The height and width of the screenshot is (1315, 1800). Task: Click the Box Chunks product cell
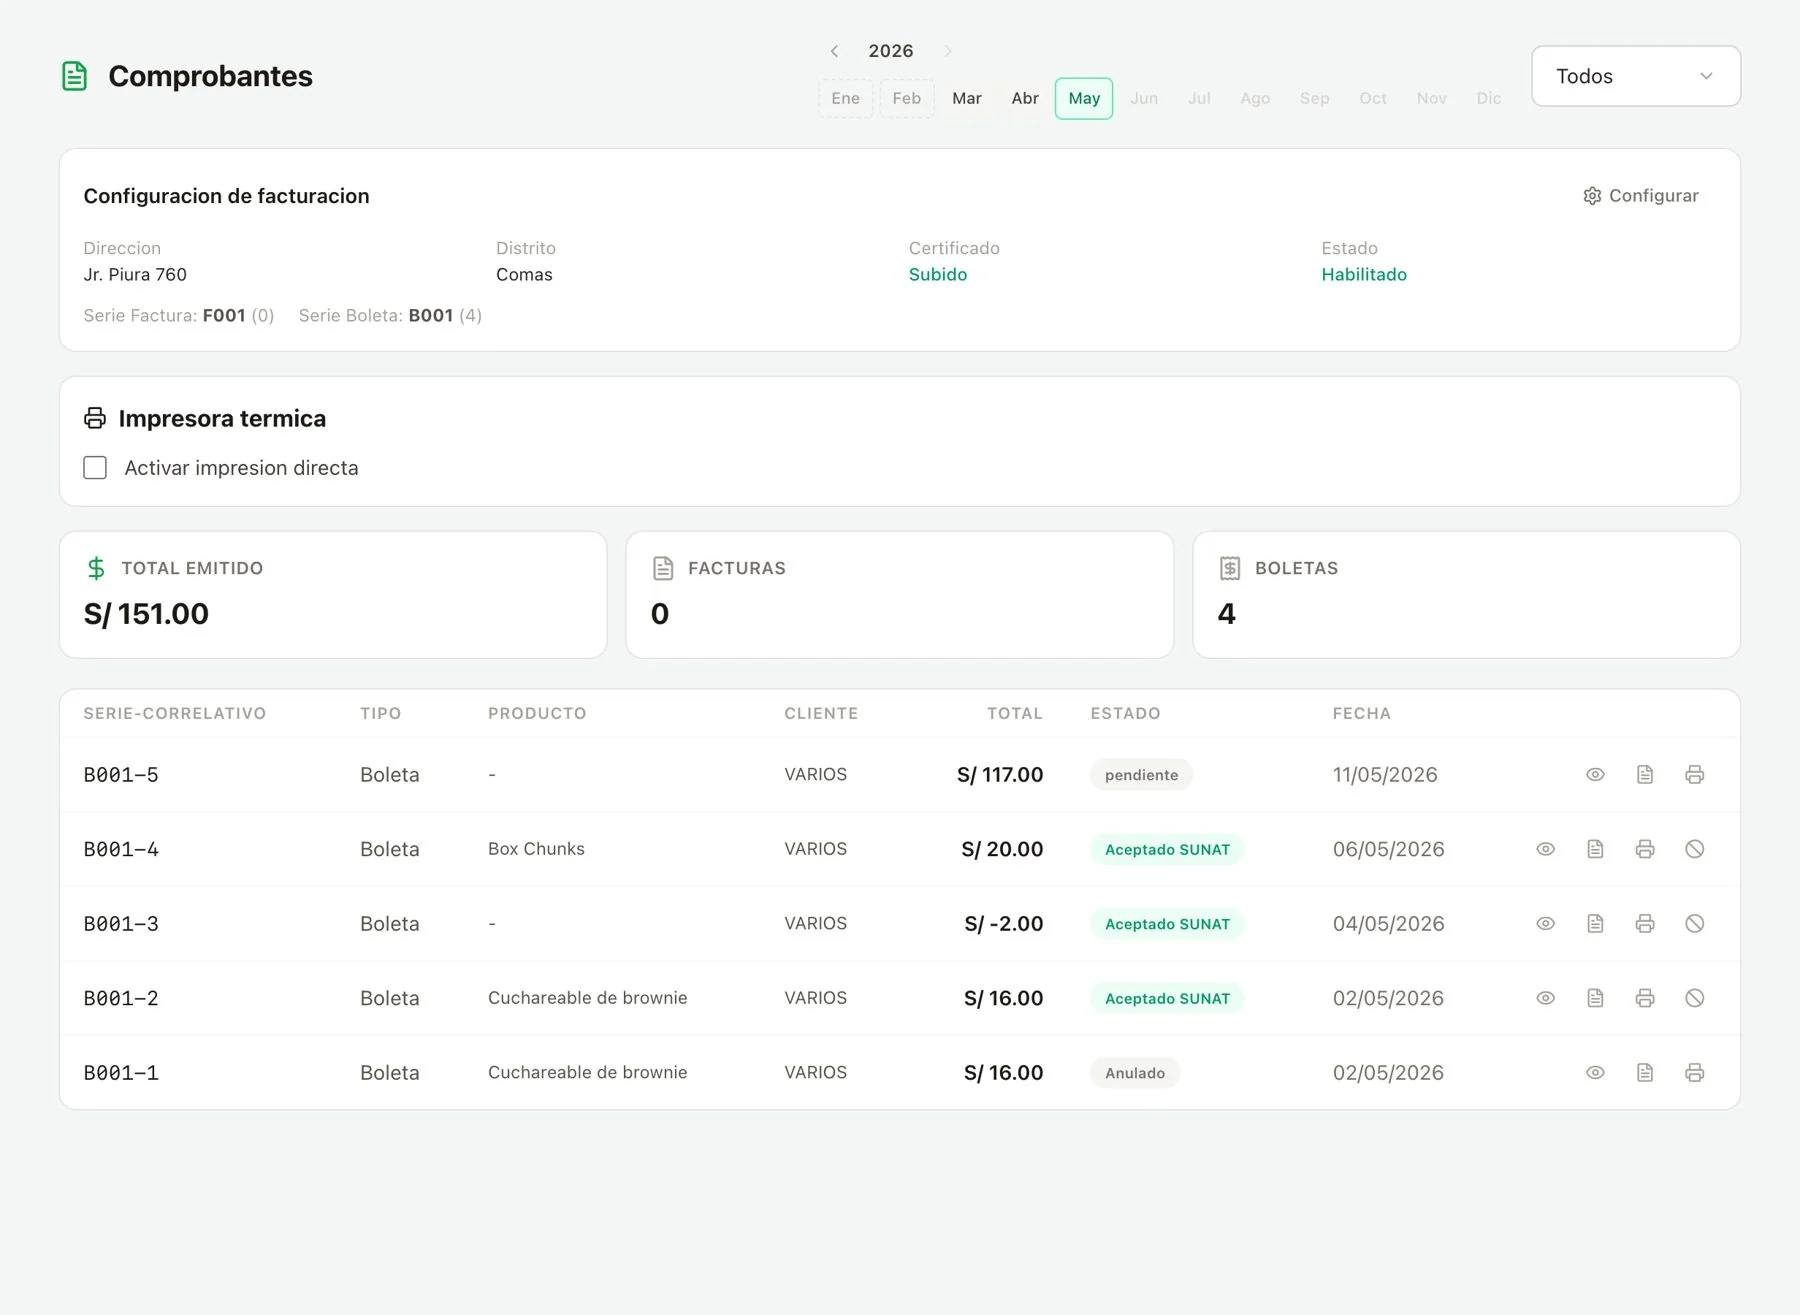click(536, 849)
